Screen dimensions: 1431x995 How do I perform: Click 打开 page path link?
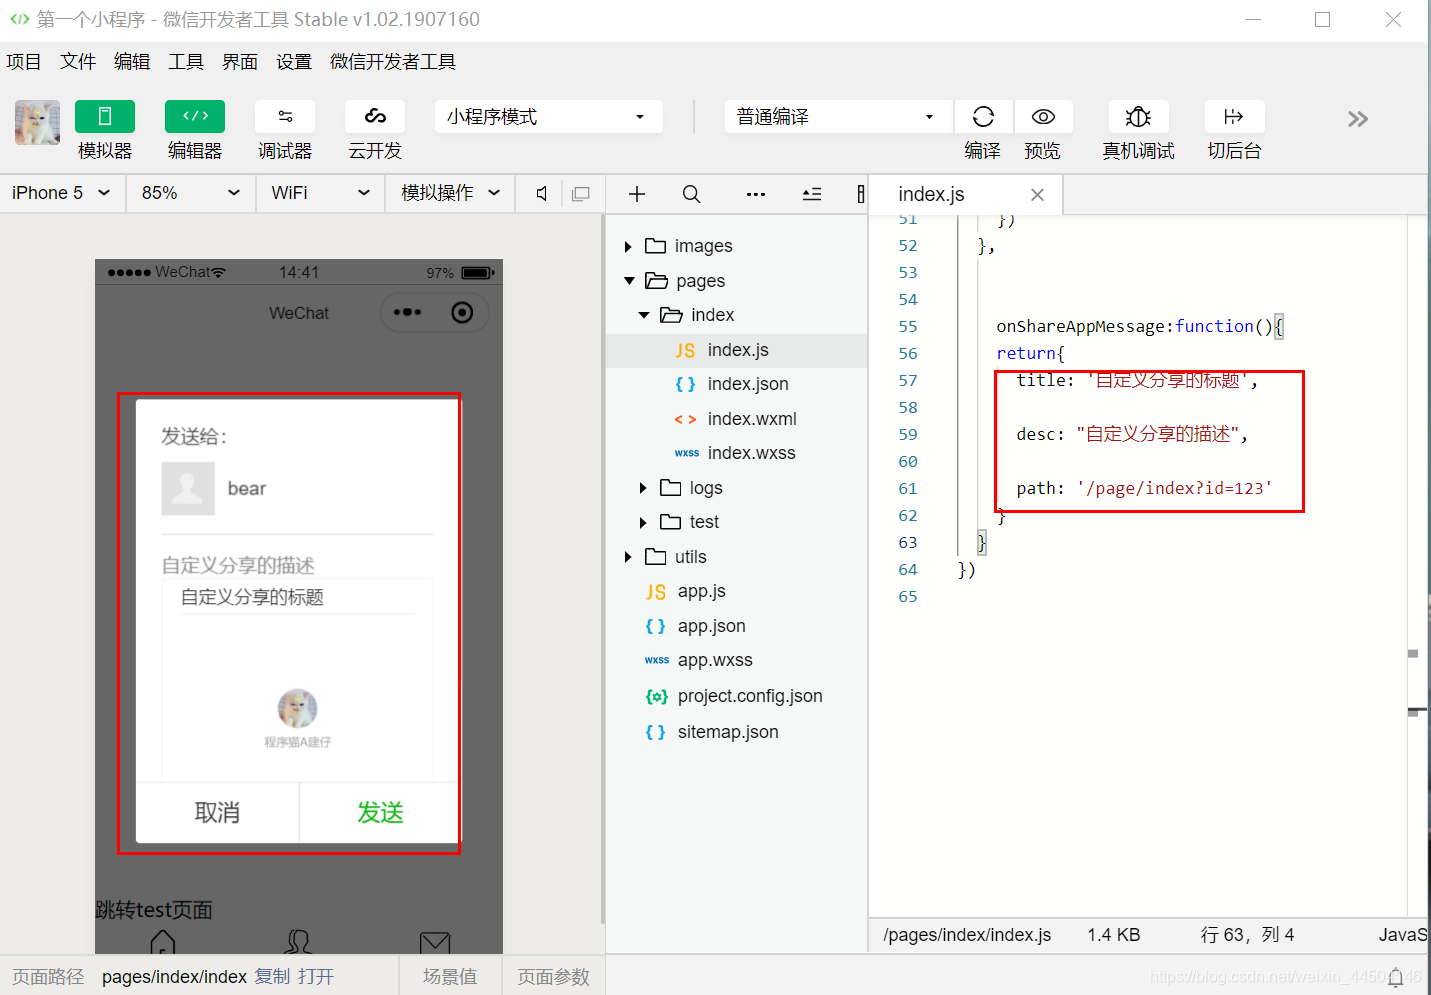point(316,977)
